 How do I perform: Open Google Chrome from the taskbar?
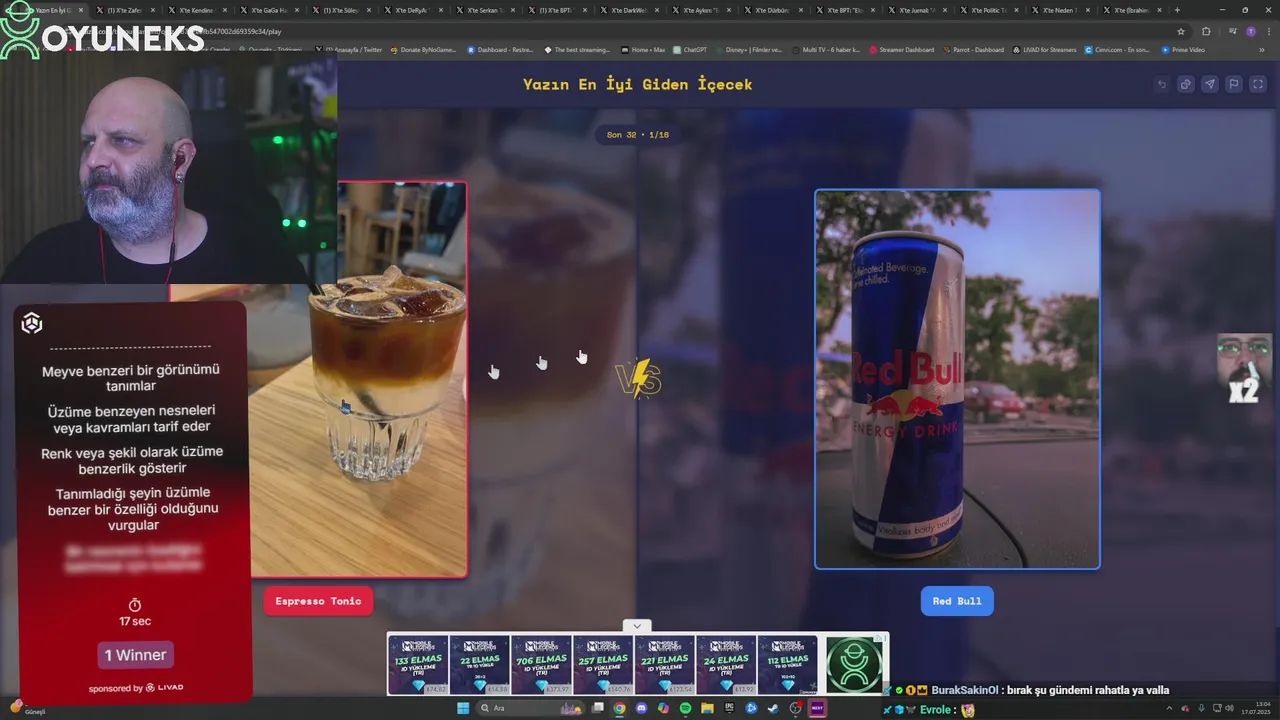[x=620, y=708]
